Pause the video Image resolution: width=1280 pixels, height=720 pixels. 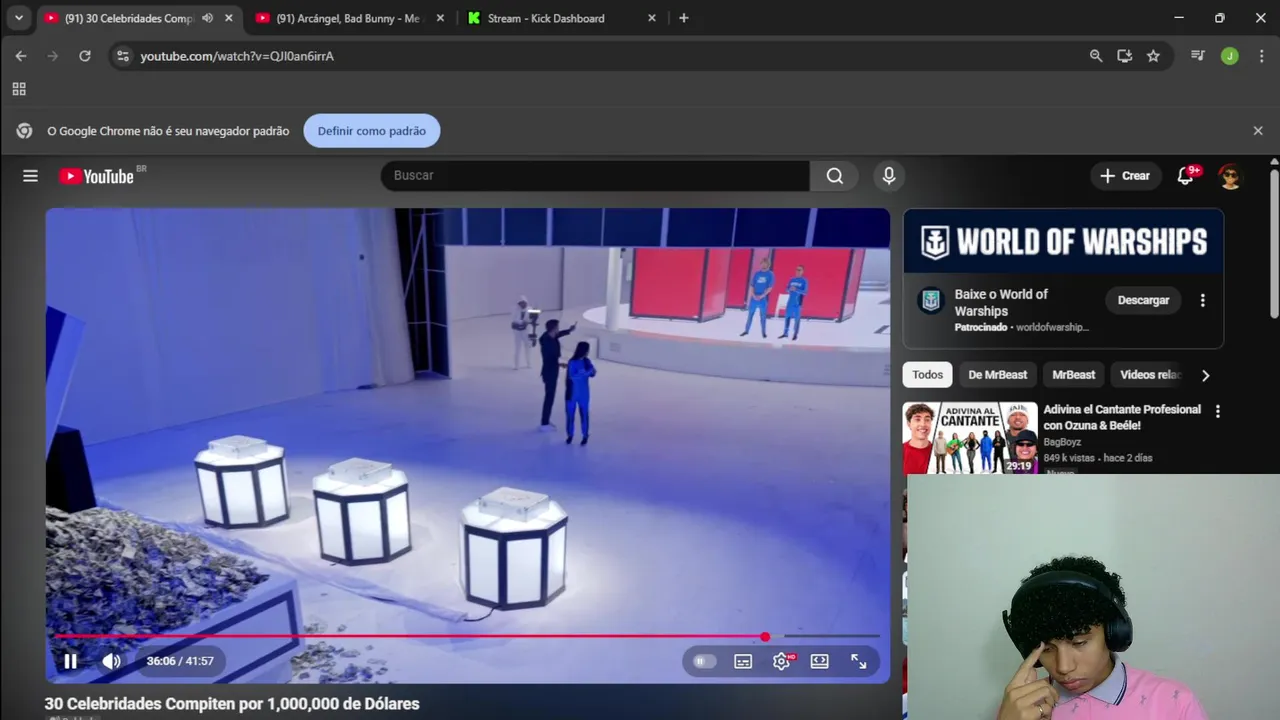click(70, 661)
